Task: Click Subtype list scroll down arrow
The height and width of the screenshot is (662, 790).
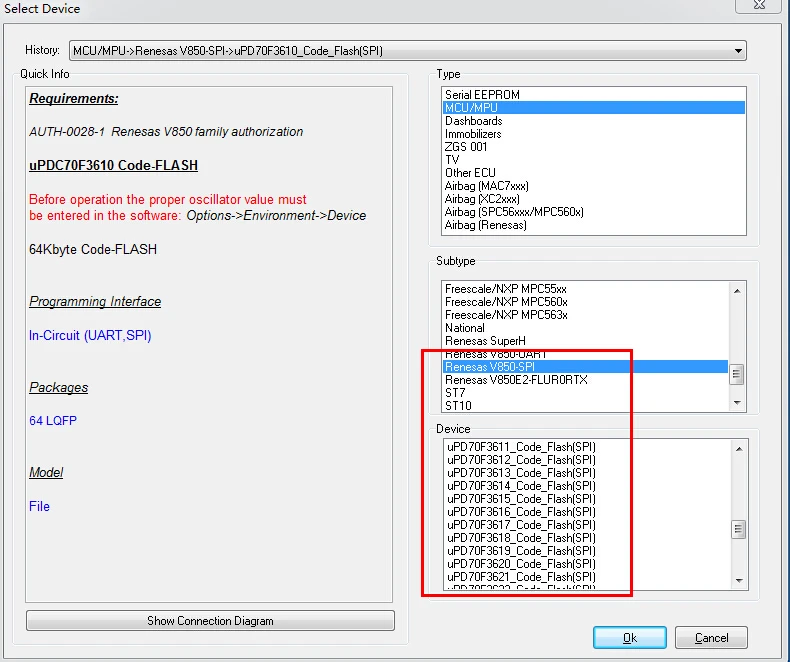Action: 737,403
